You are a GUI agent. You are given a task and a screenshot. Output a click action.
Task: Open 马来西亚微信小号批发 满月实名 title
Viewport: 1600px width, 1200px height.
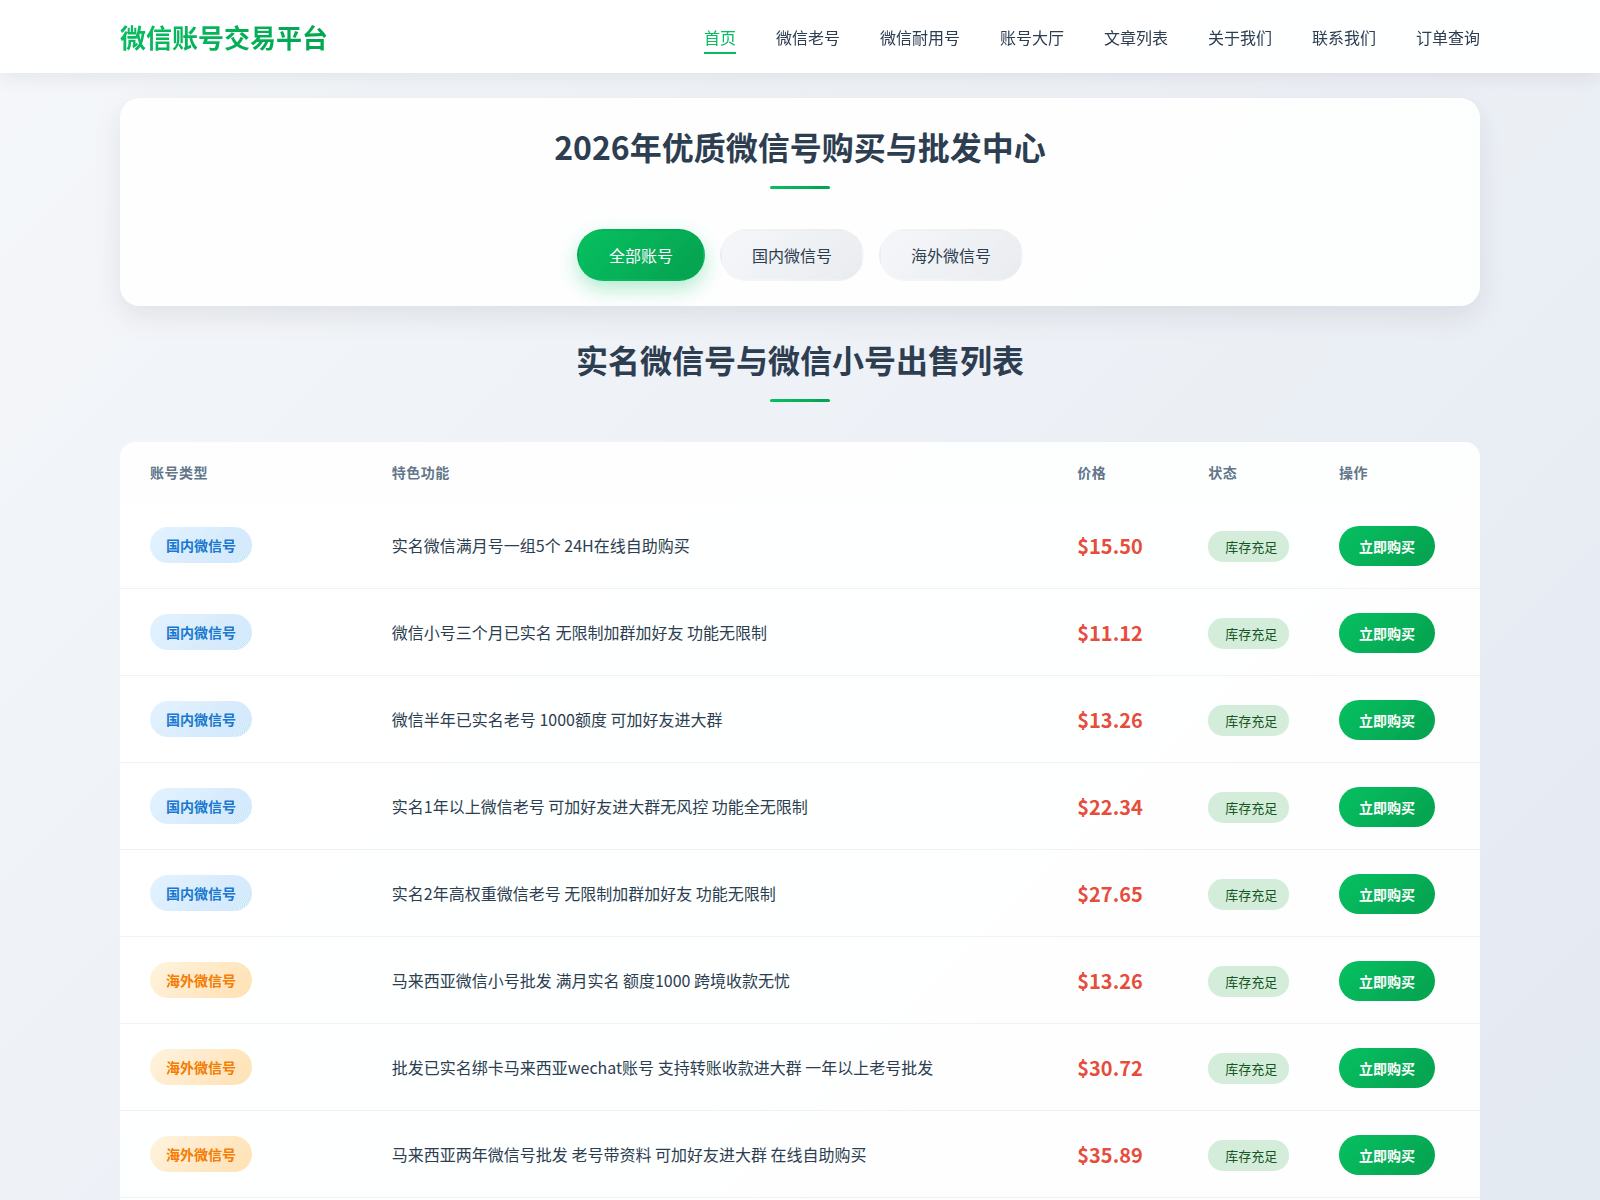coord(590,981)
